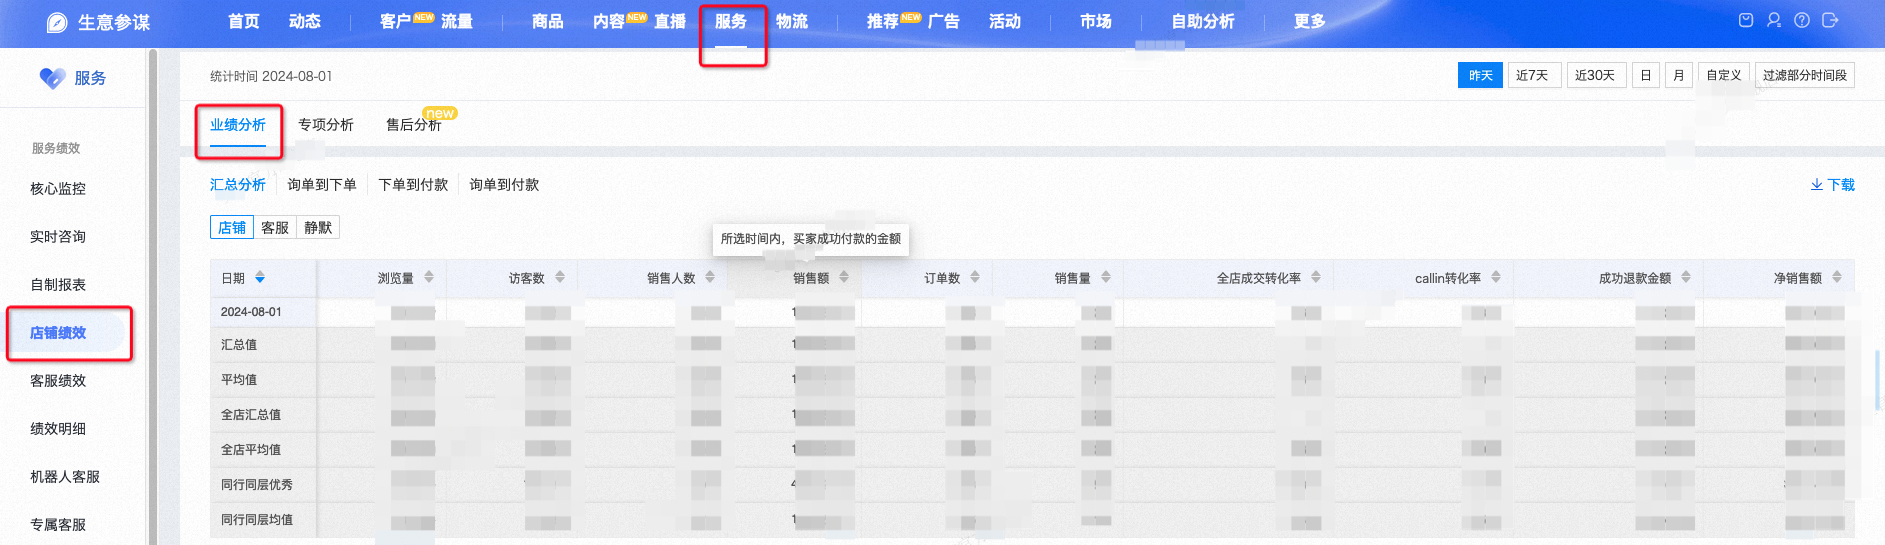The height and width of the screenshot is (545, 1885).
Task: Select 询单到付款 sub-tab
Action: point(504,185)
